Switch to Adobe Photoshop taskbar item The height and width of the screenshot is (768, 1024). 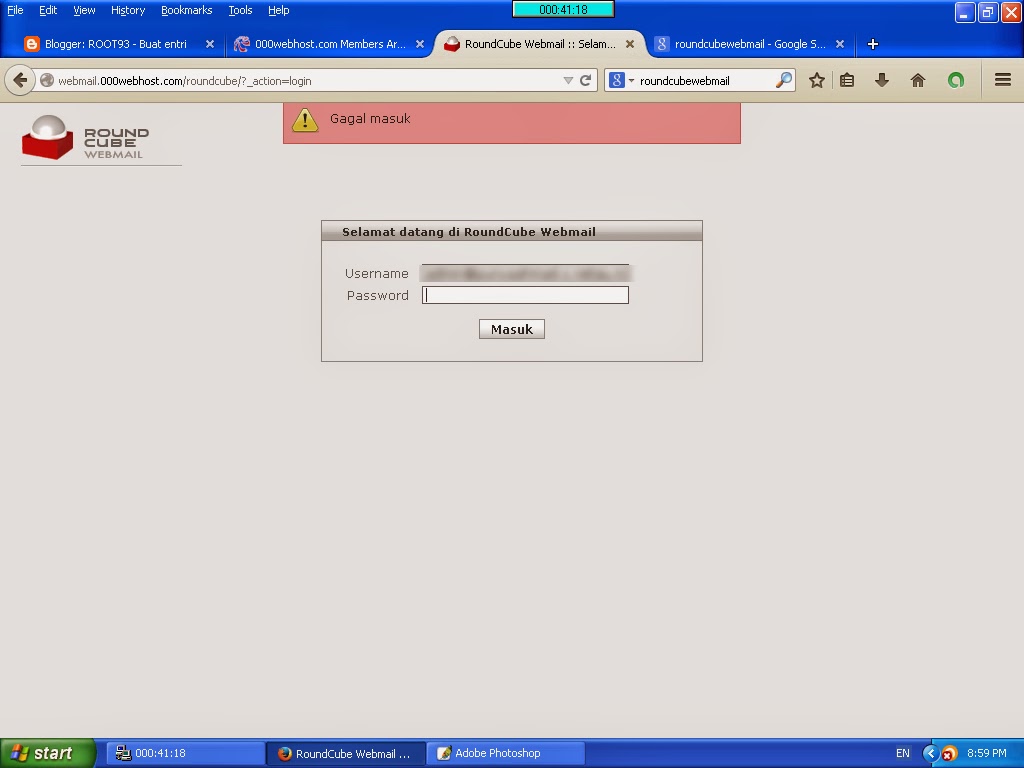pos(505,753)
